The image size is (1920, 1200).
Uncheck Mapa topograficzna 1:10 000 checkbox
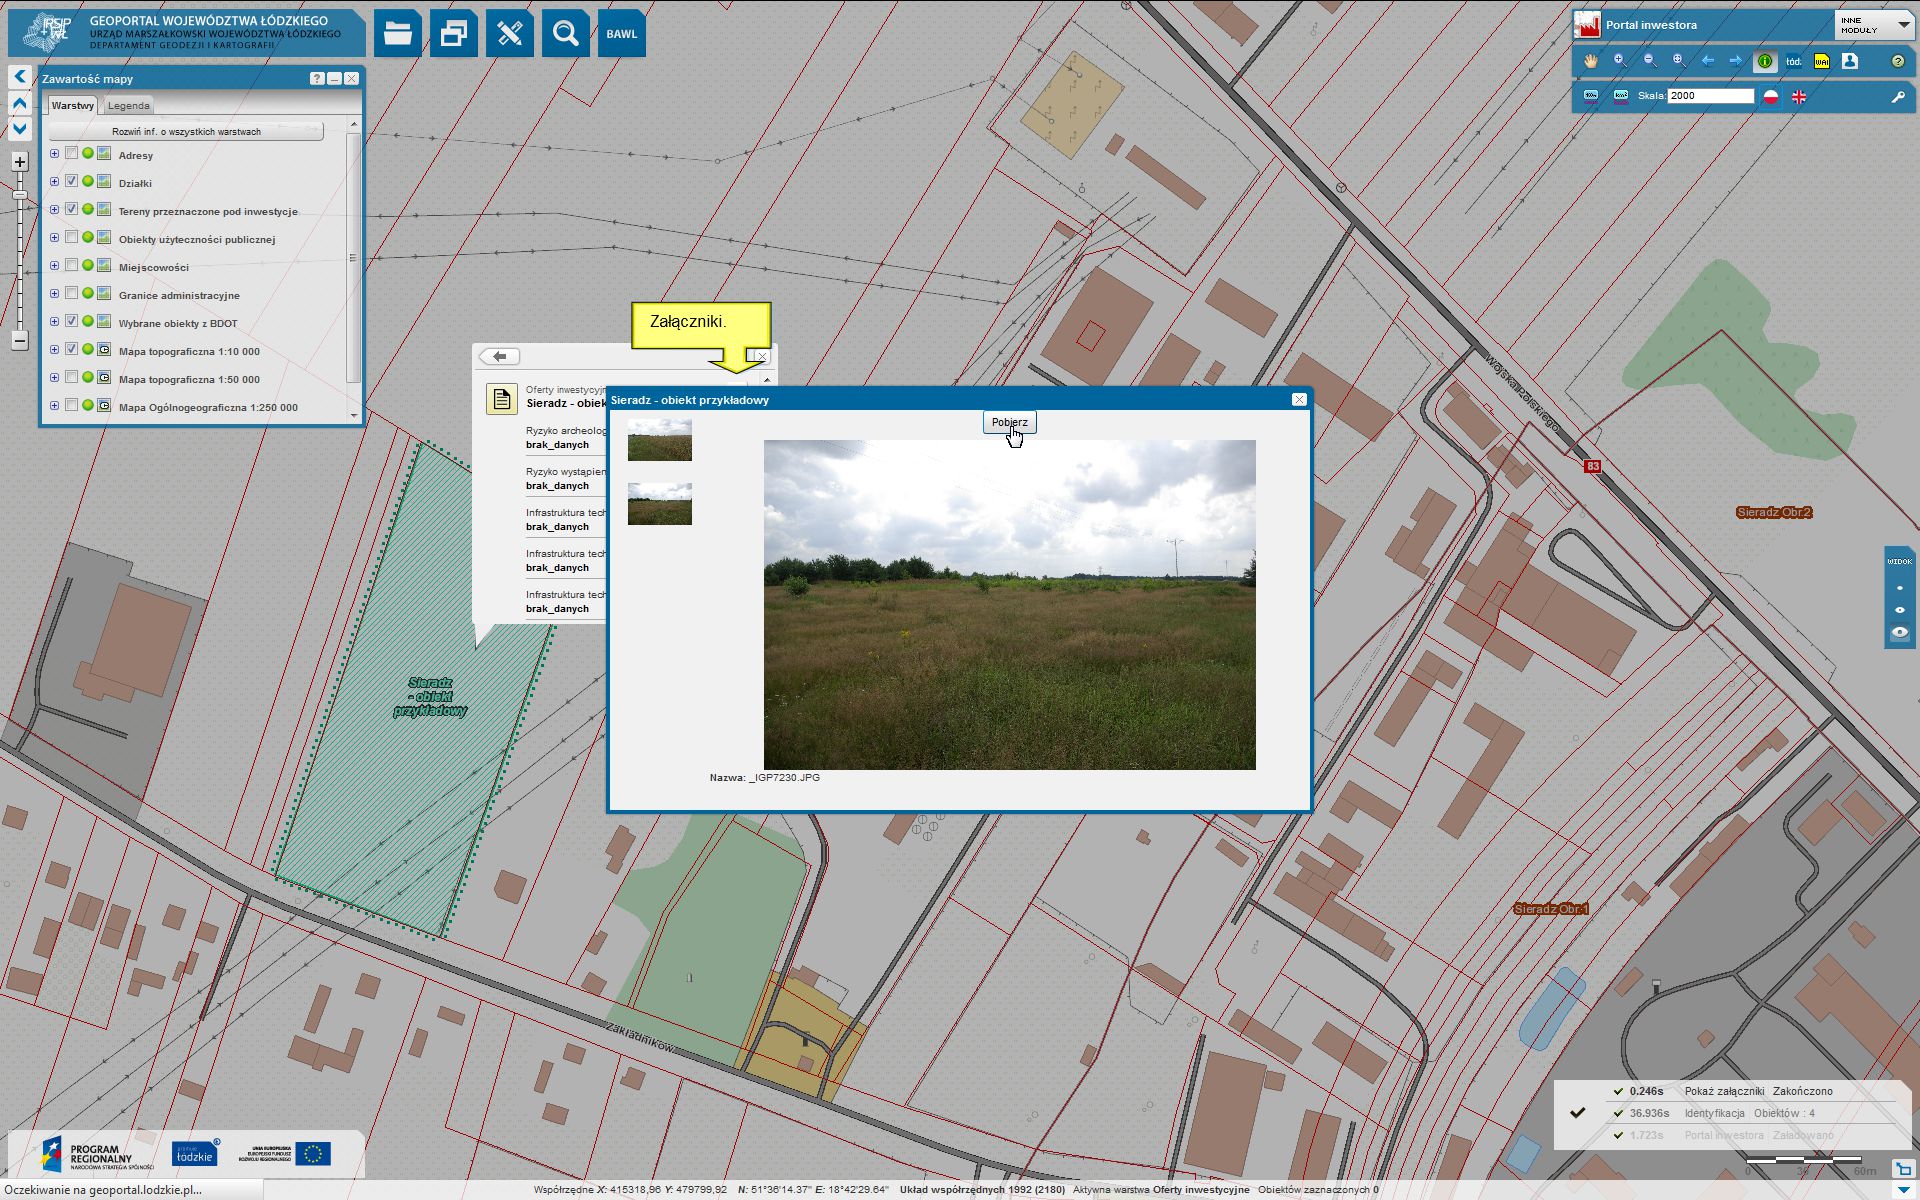(71, 350)
